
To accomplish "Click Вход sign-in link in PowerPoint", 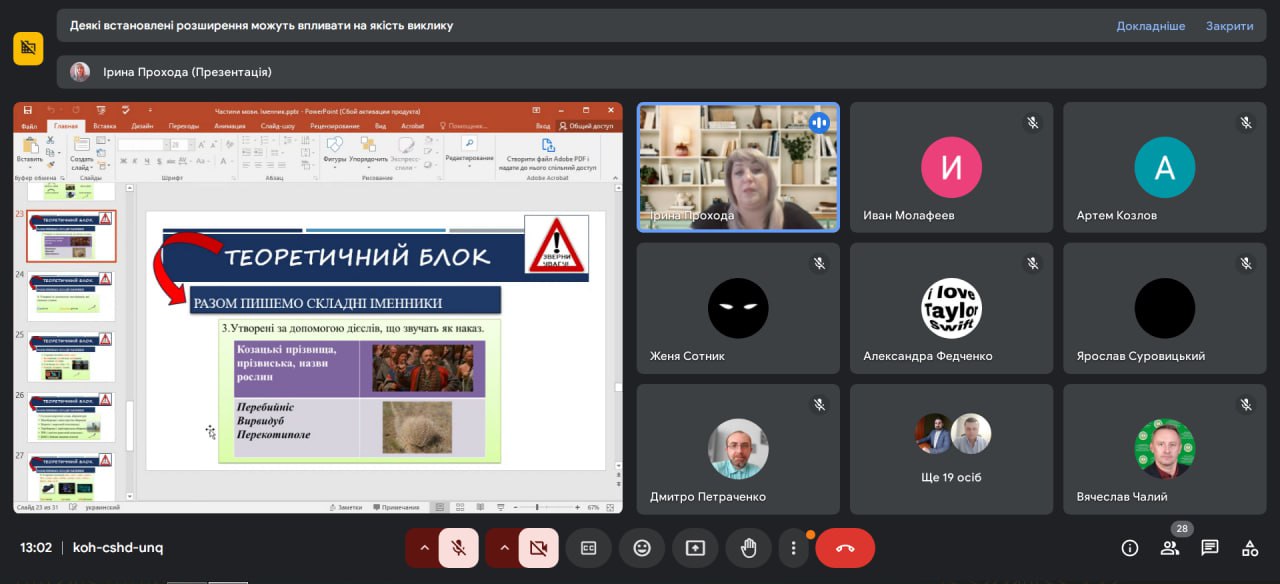I will (x=543, y=127).
